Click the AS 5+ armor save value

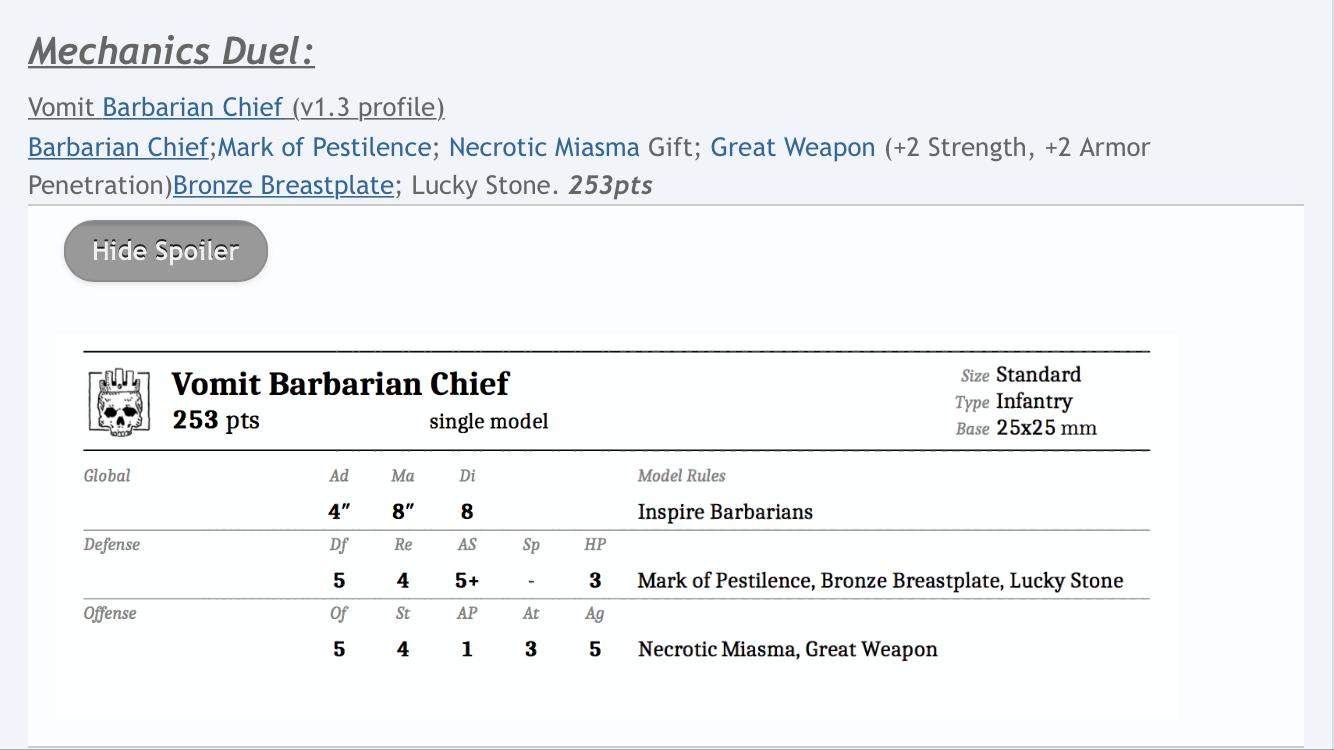(x=467, y=581)
